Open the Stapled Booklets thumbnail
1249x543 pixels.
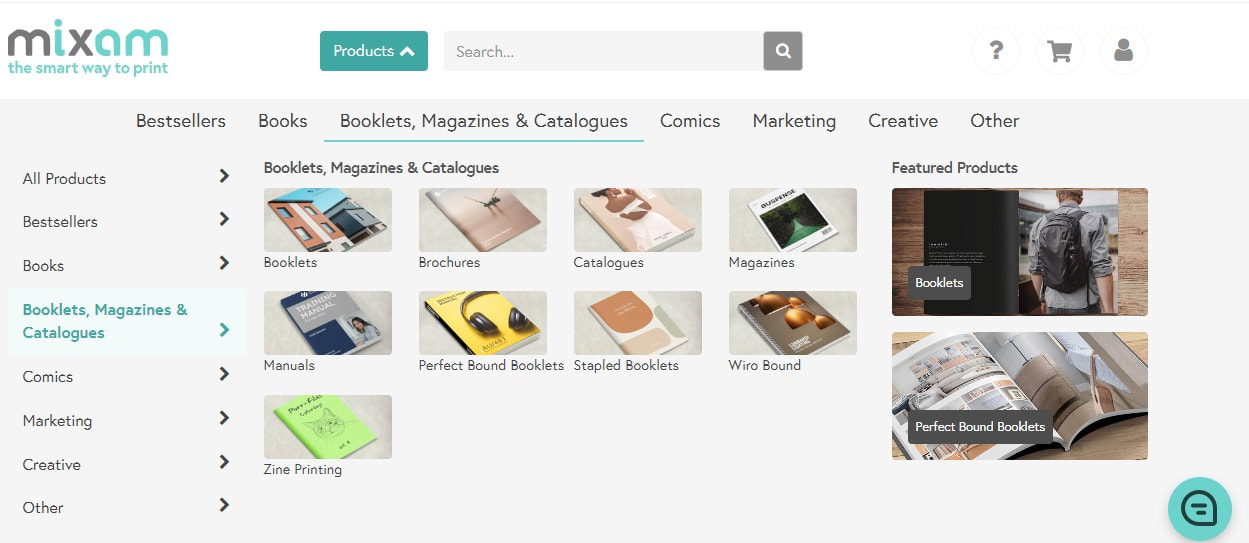click(x=638, y=323)
